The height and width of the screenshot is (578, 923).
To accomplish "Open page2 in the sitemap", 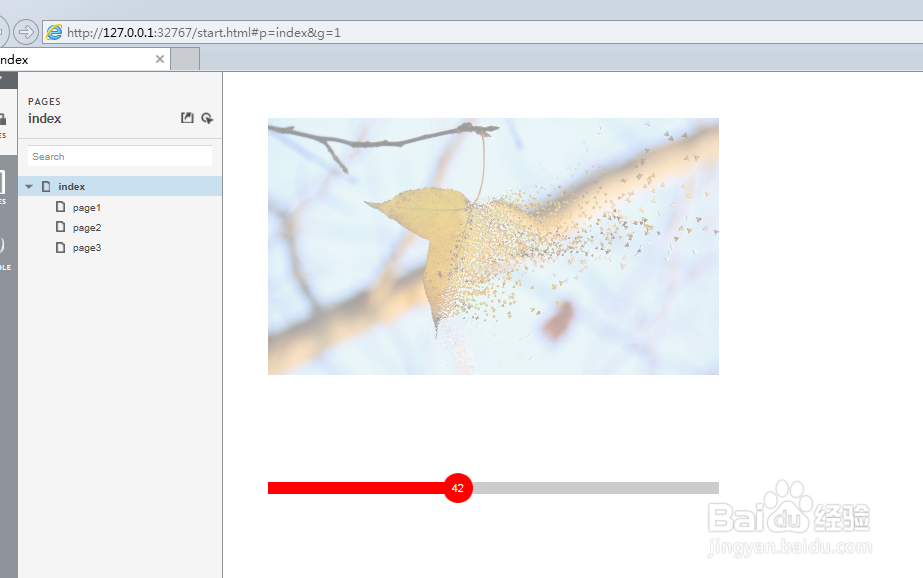I will tap(87, 228).
